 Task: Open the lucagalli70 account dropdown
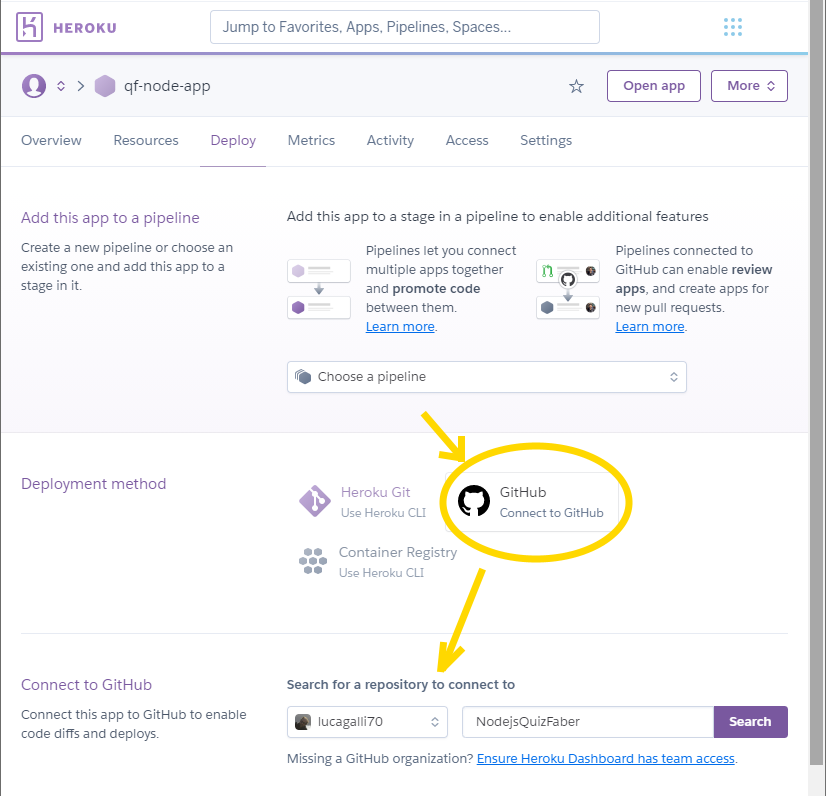point(367,721)
